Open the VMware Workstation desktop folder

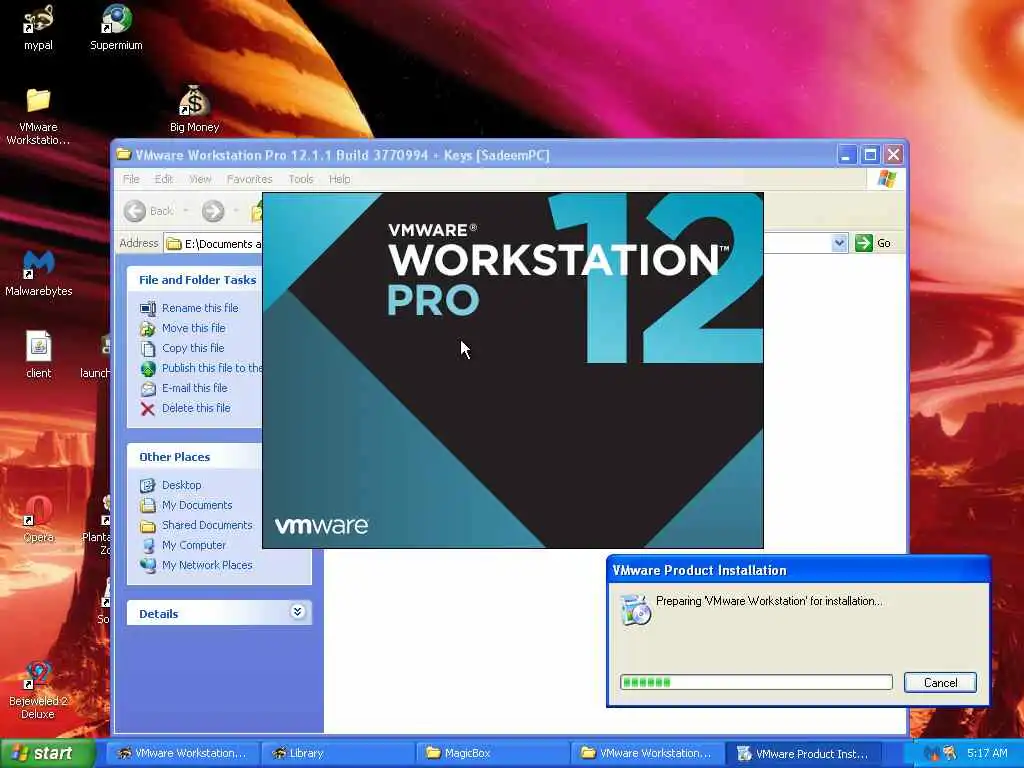(38, 116)
